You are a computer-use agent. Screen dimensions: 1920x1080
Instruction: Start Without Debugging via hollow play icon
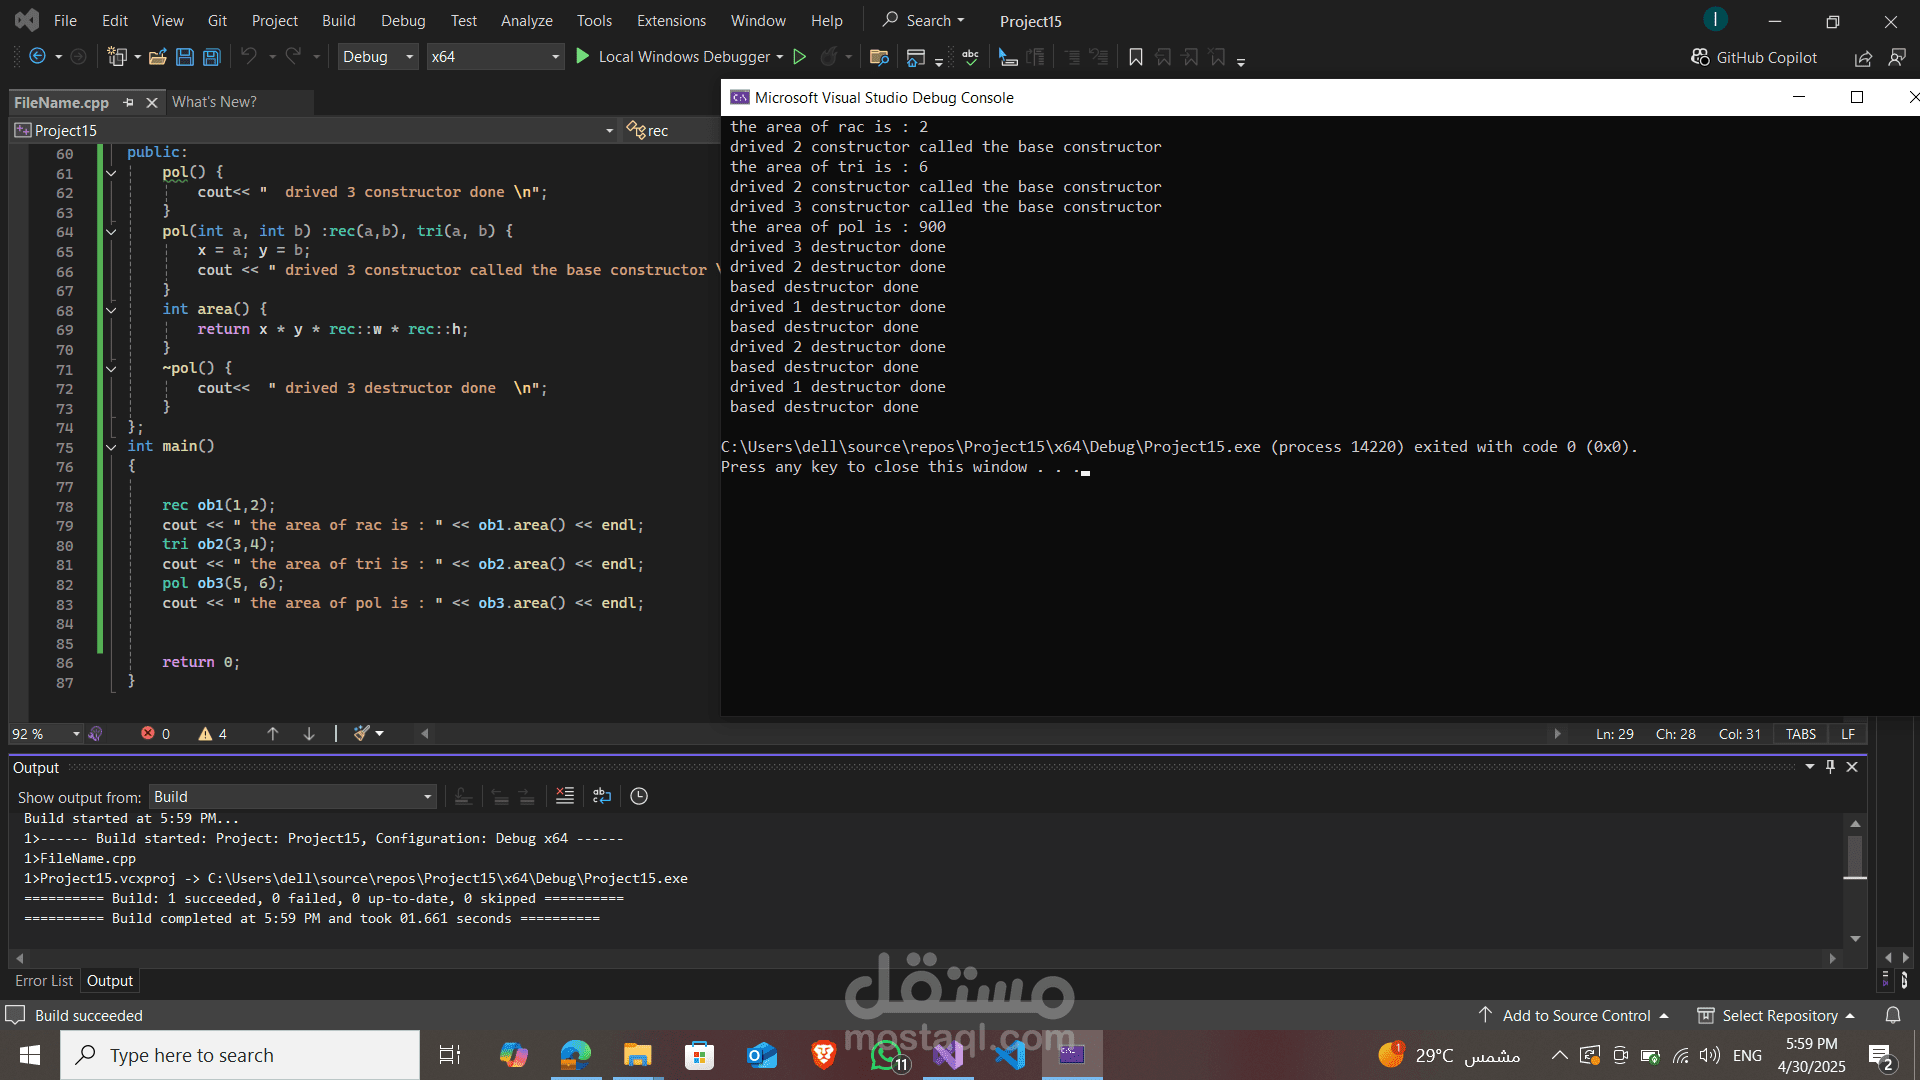pos(799,57)
